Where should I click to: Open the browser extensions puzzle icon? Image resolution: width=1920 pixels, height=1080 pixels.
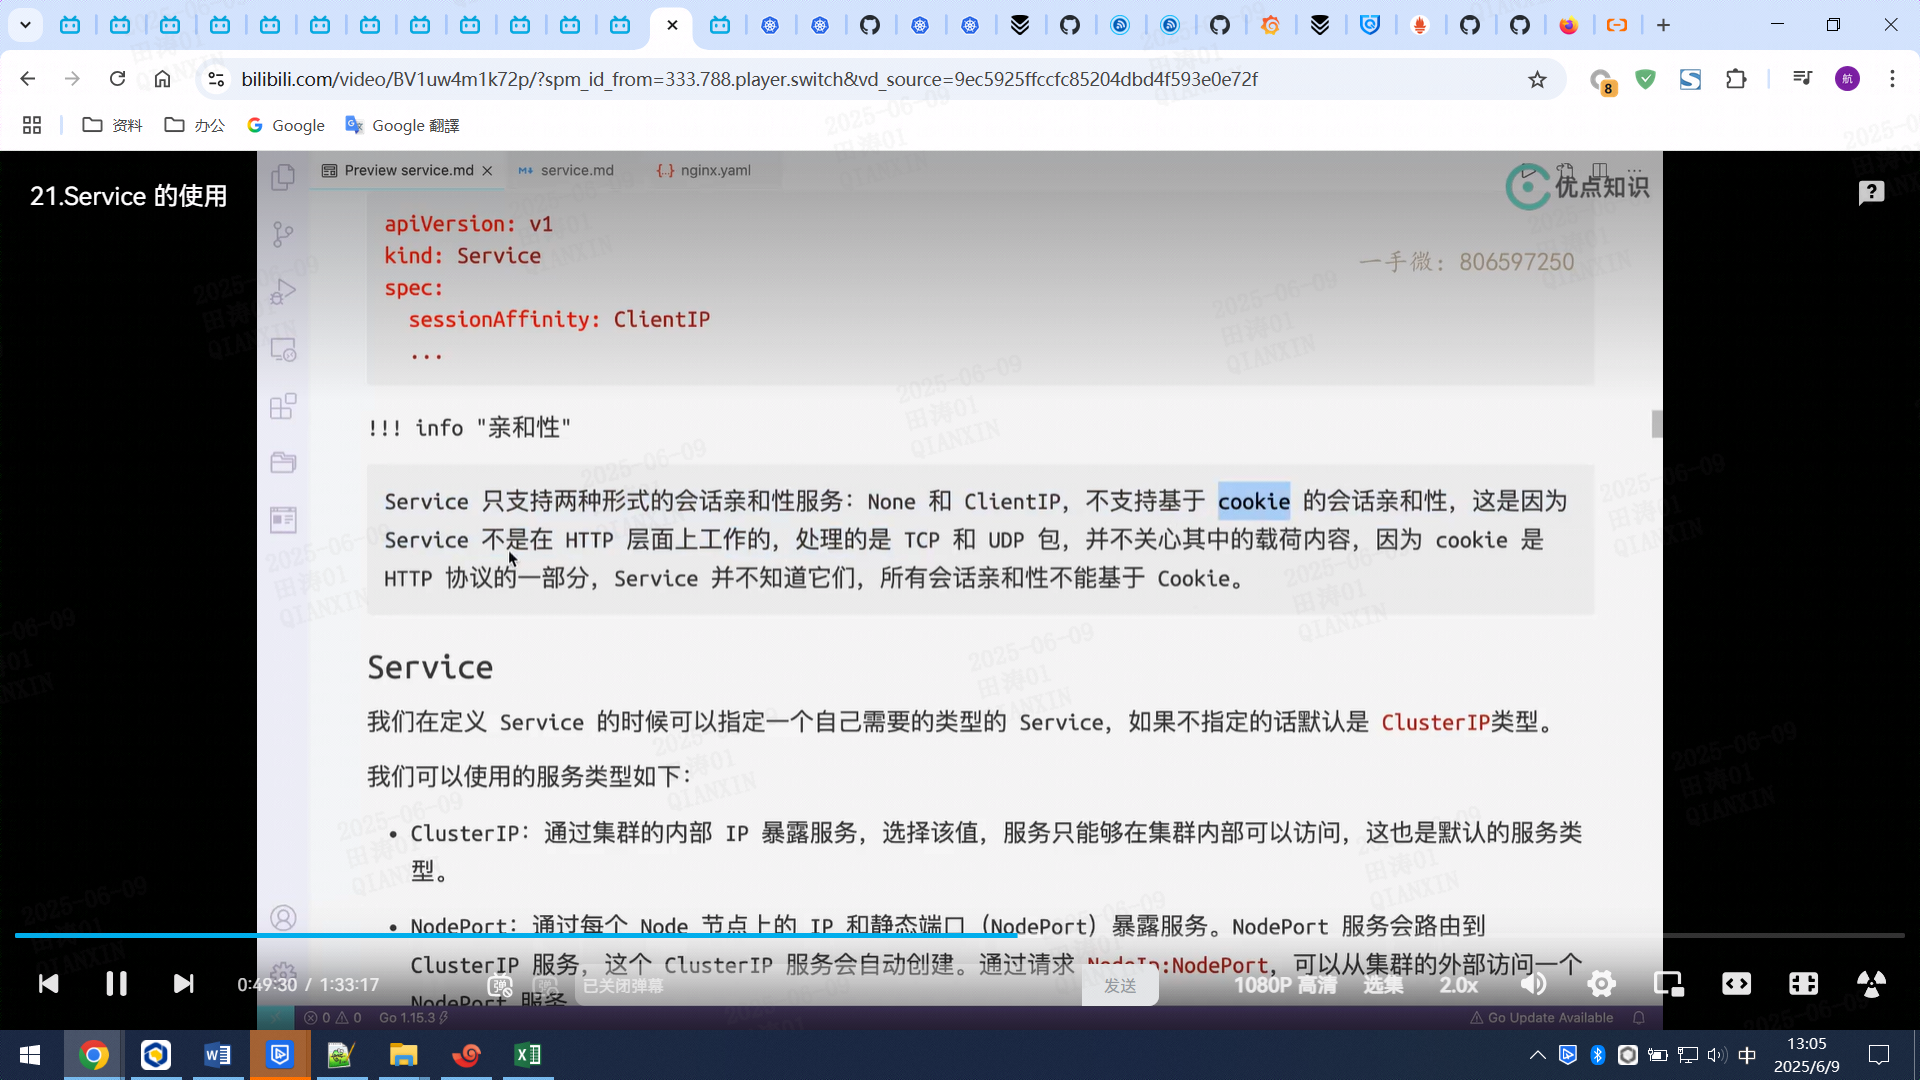point(1736,79)
